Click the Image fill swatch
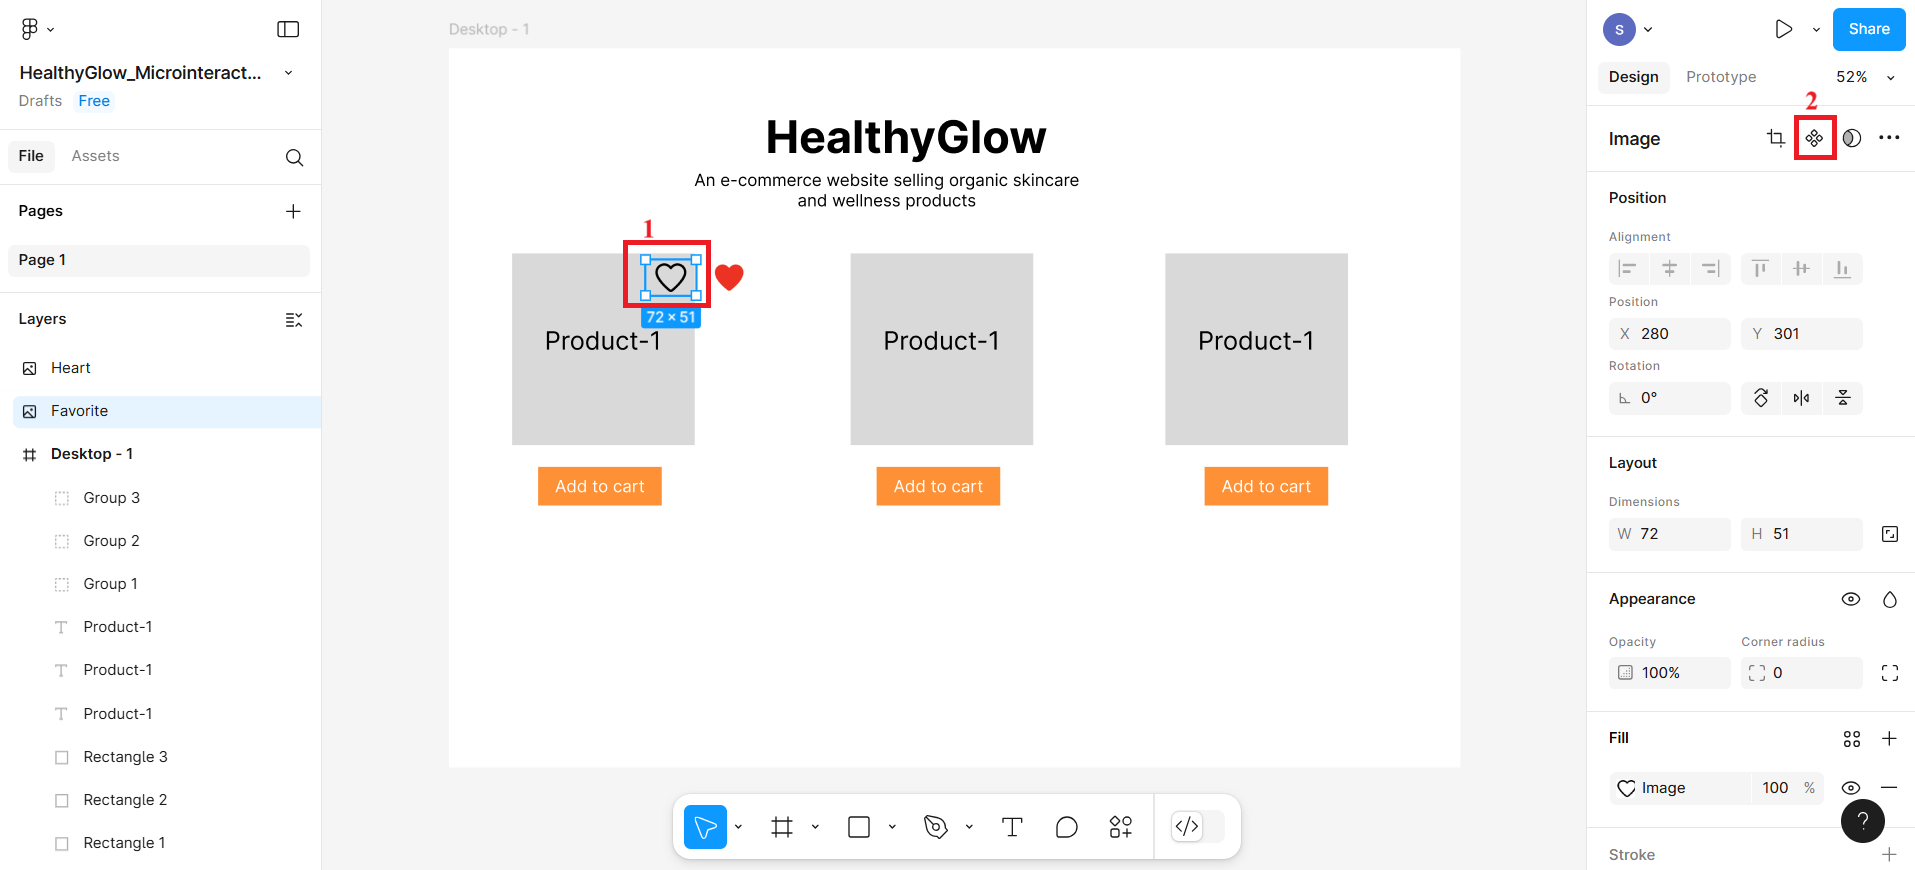Screen dimensions: 1915x870 pyautogui.click(x=1627, y=788)
